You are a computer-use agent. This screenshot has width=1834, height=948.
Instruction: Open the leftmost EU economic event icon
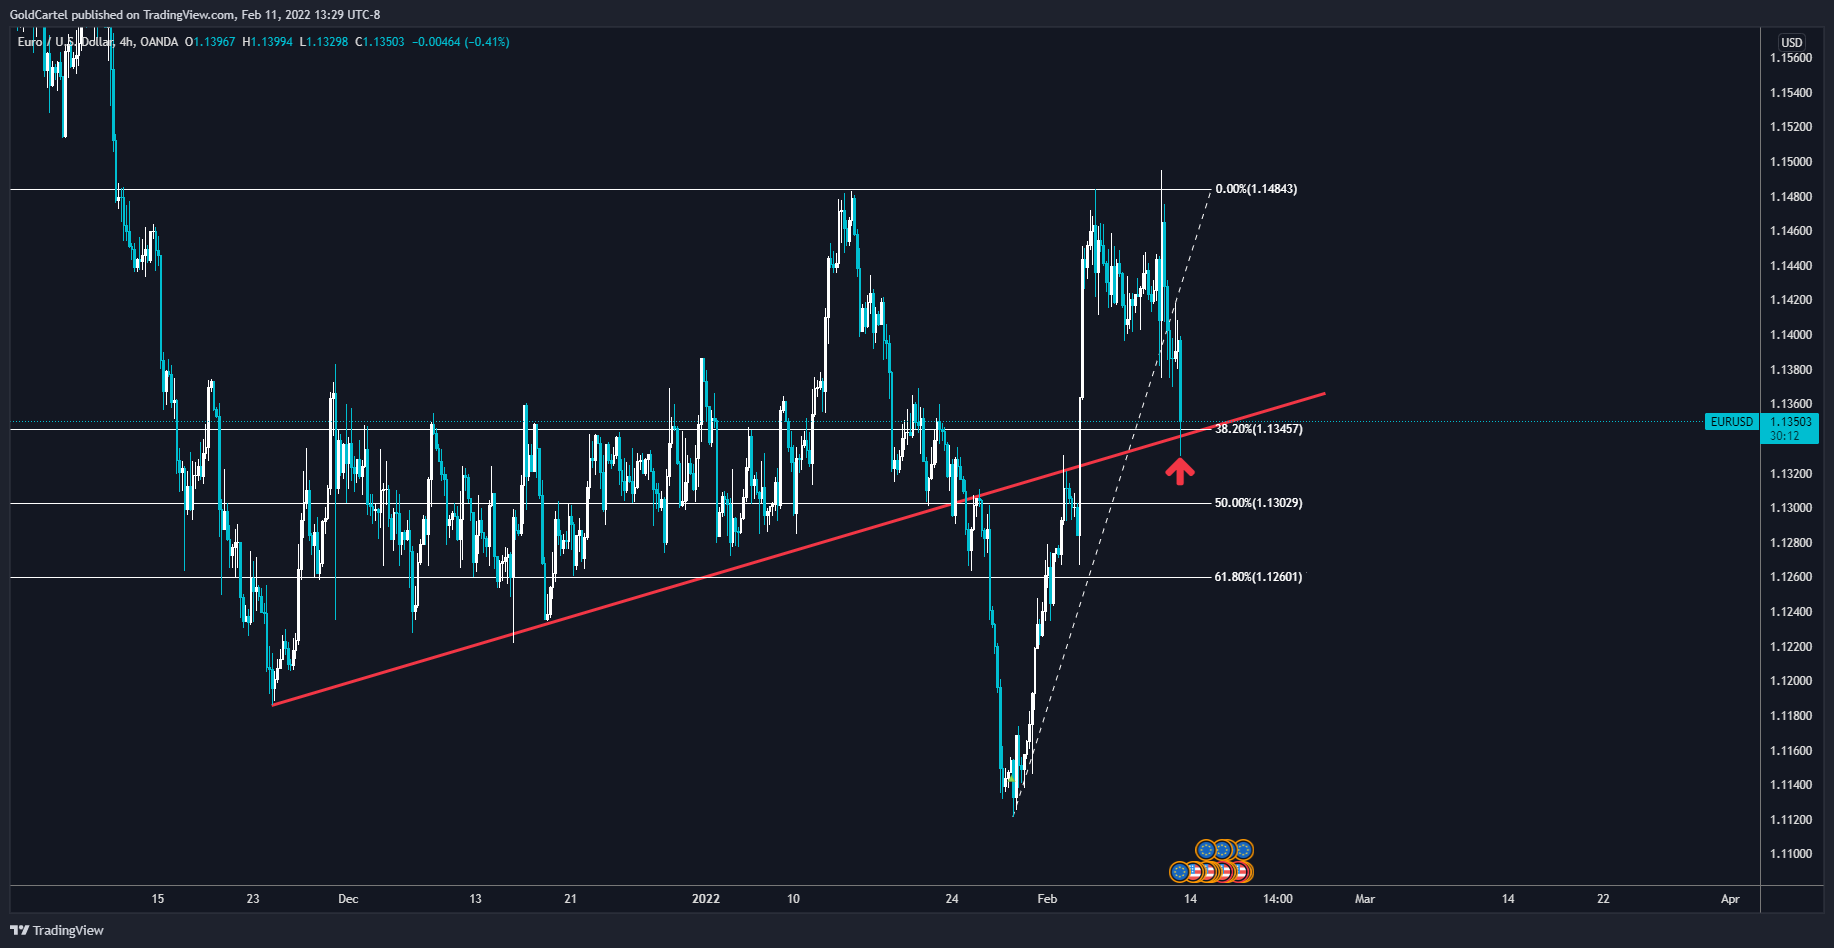click(1180, 872)
